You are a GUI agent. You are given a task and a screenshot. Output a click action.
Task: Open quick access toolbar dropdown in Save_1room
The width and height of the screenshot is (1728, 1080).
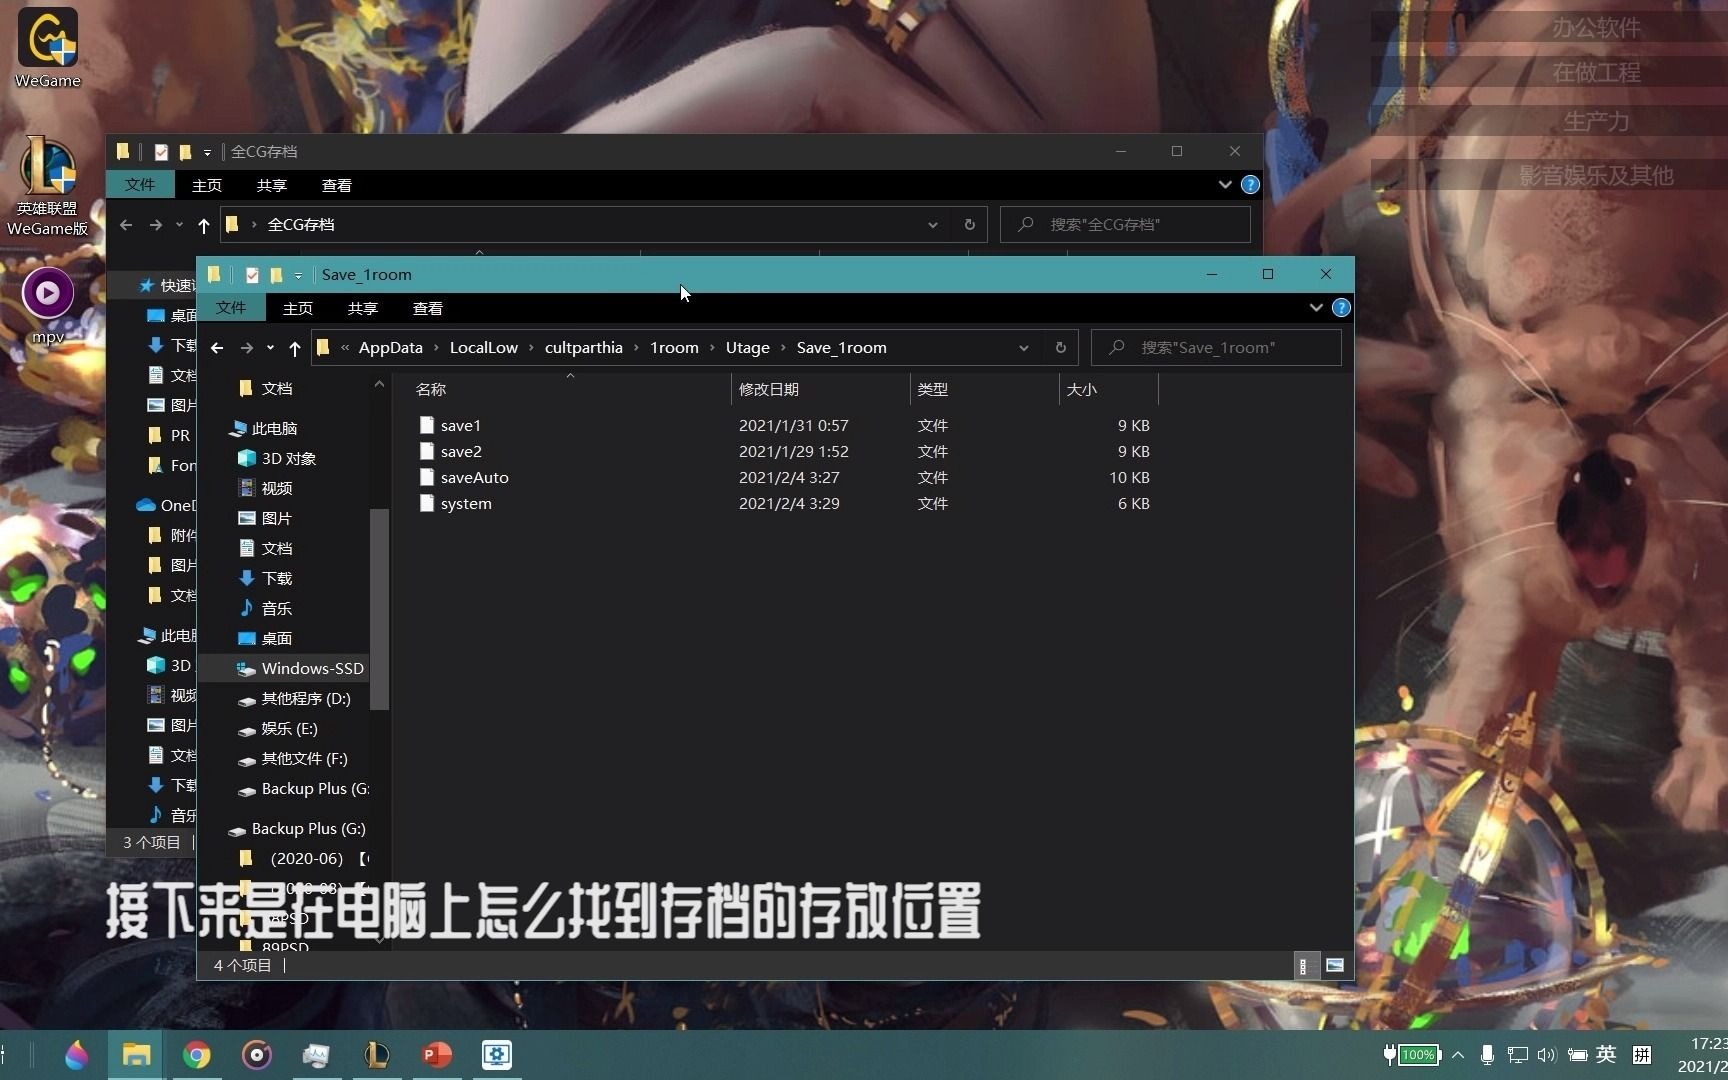coord(298,276)
